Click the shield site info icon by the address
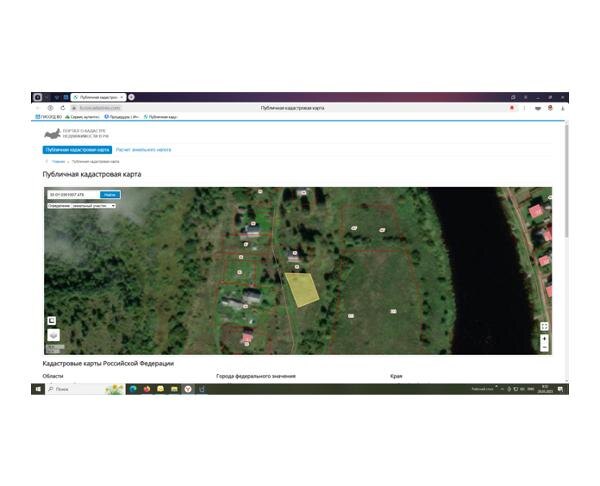600x486 pixels. tap(74, 108)
